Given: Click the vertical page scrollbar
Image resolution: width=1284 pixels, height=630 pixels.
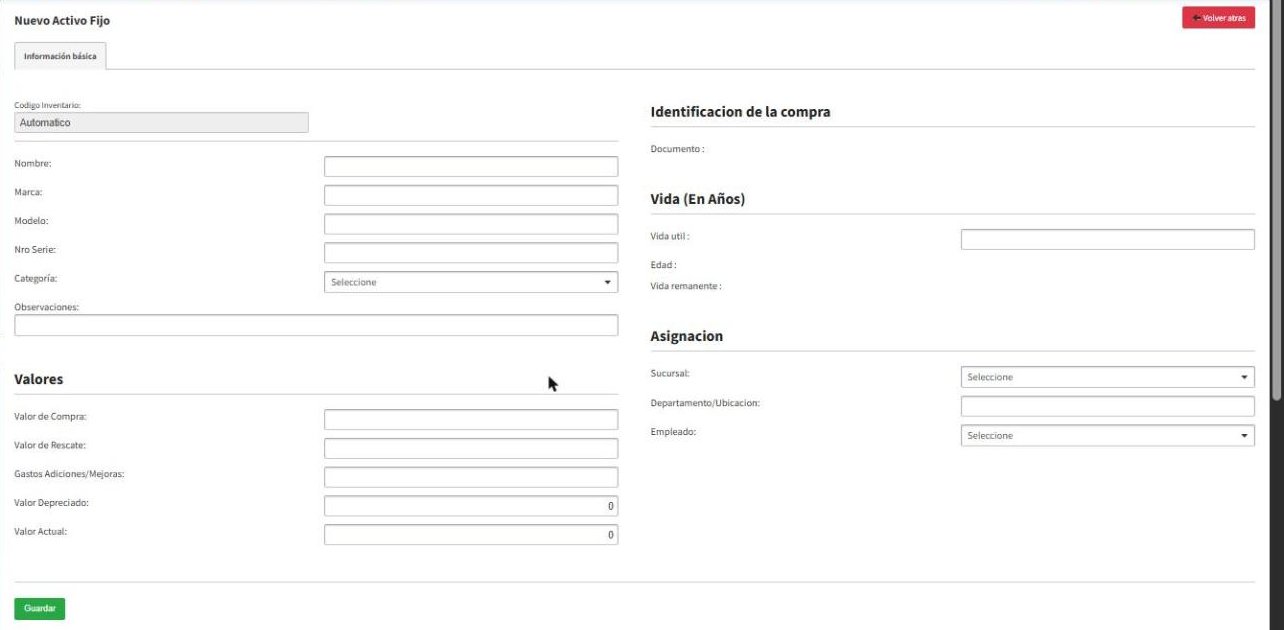Looking at the screenshot, I should tap(1276, 200).
